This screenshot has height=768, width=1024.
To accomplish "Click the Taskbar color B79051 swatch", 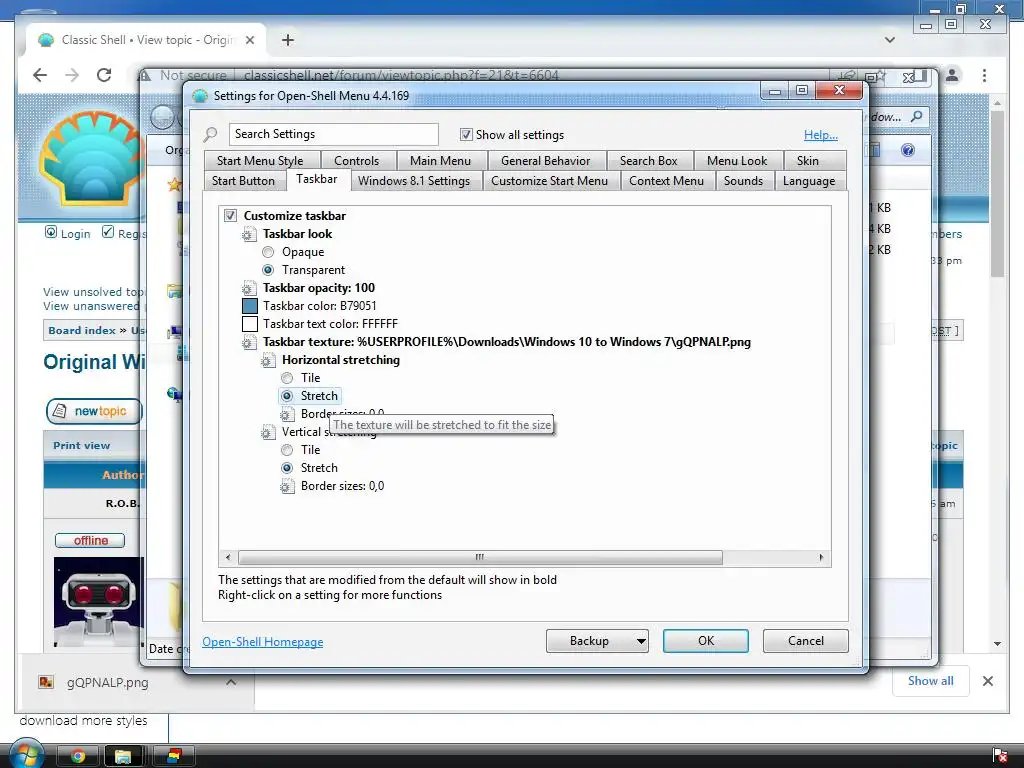I will [249, 306].
